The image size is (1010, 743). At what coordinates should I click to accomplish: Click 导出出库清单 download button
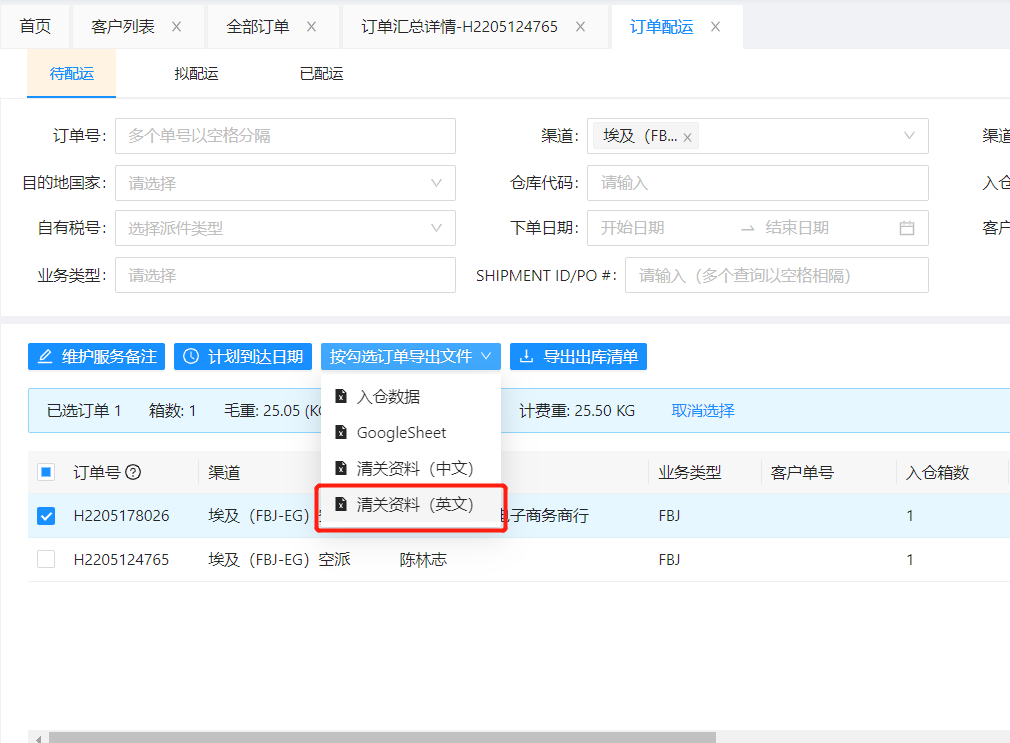[578, 357]
